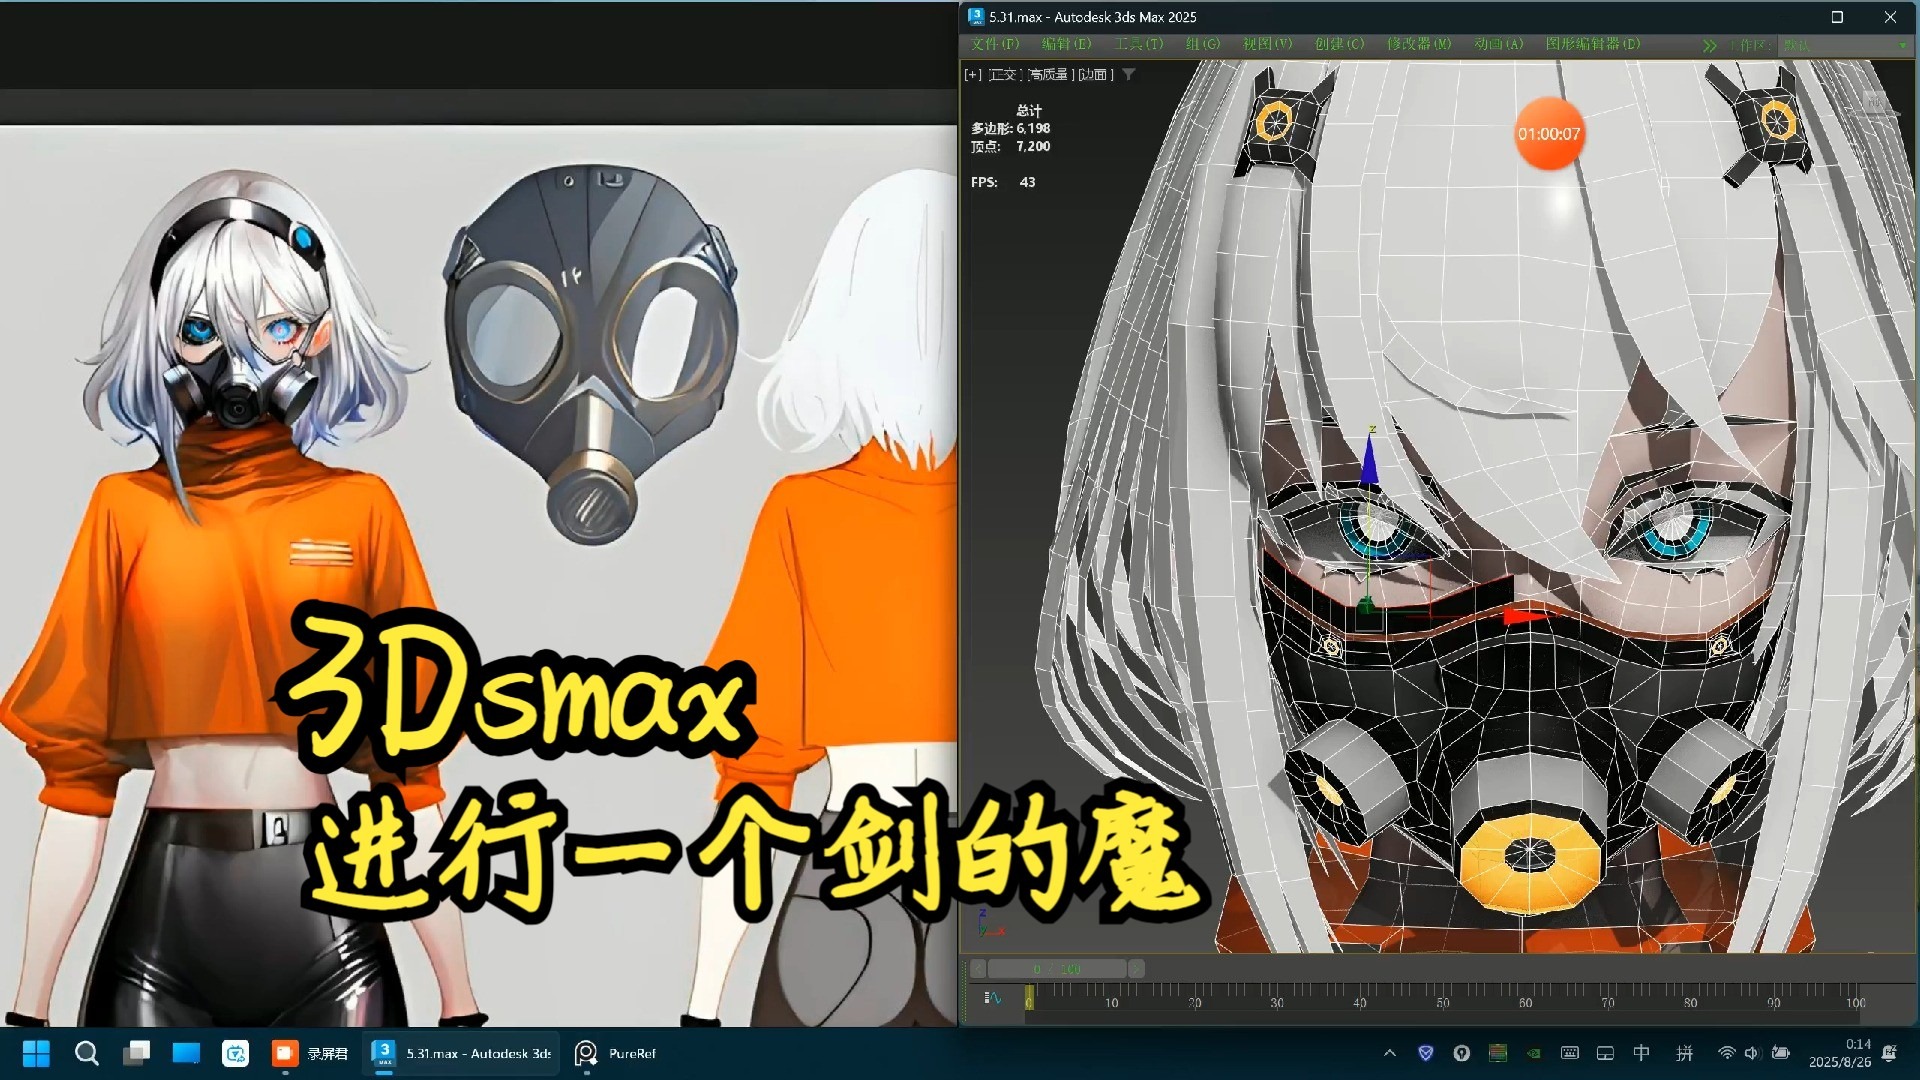This screenshot has height=1080, width=1920.
Task: Go to previous frame with time slider left arrow
Action: [978, 968]
